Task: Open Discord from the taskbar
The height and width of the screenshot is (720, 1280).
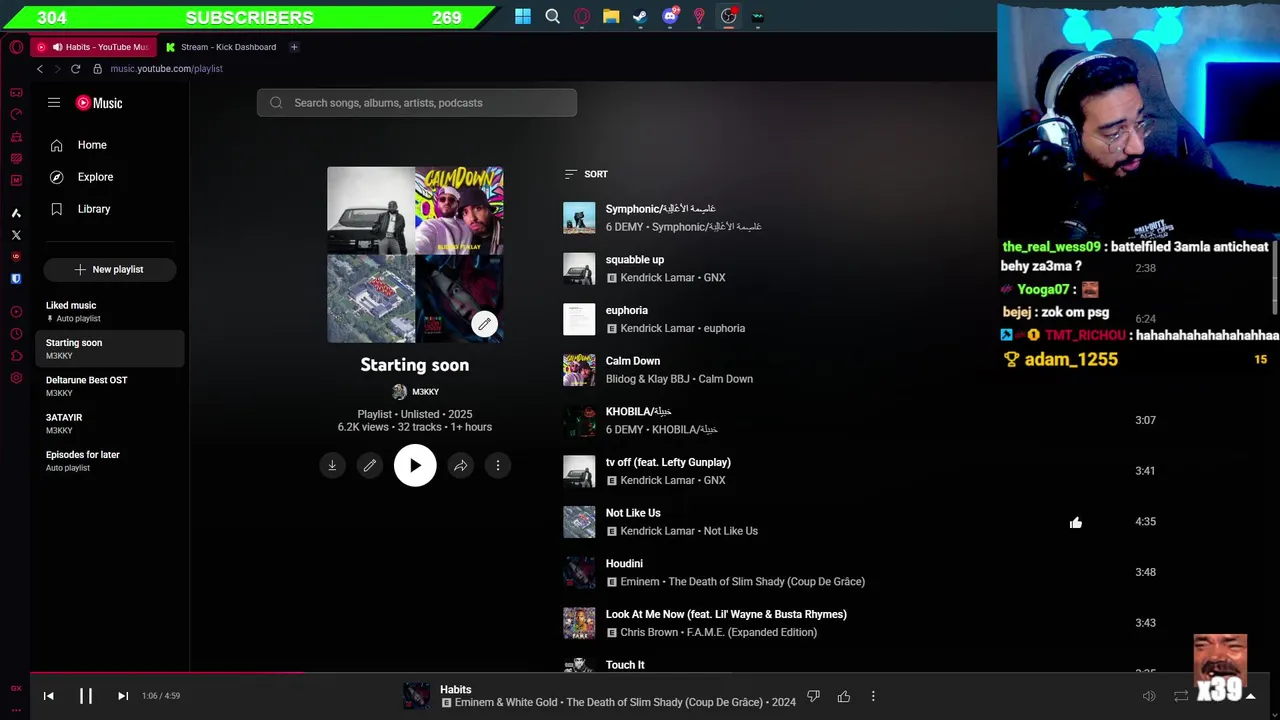Action: (670, 16)
